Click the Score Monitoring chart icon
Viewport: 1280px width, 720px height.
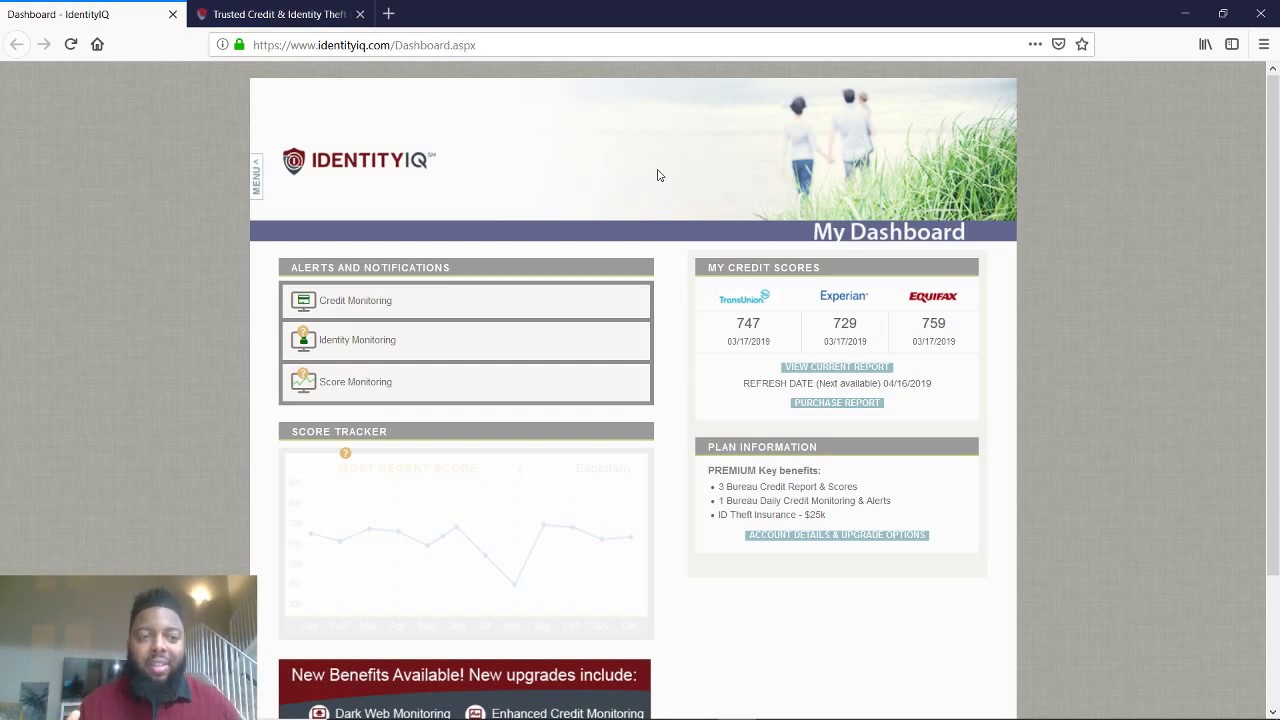303,381
